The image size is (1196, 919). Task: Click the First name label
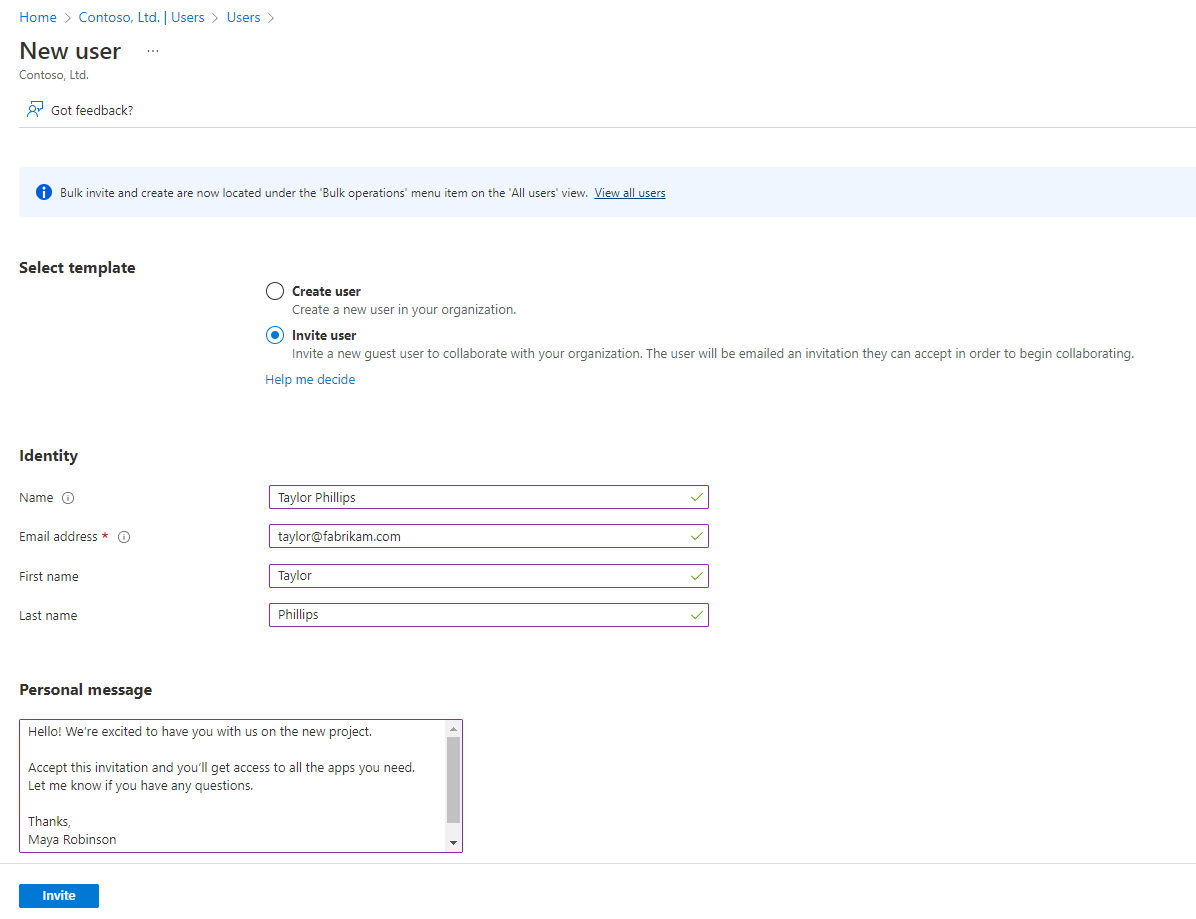point(49,577)
